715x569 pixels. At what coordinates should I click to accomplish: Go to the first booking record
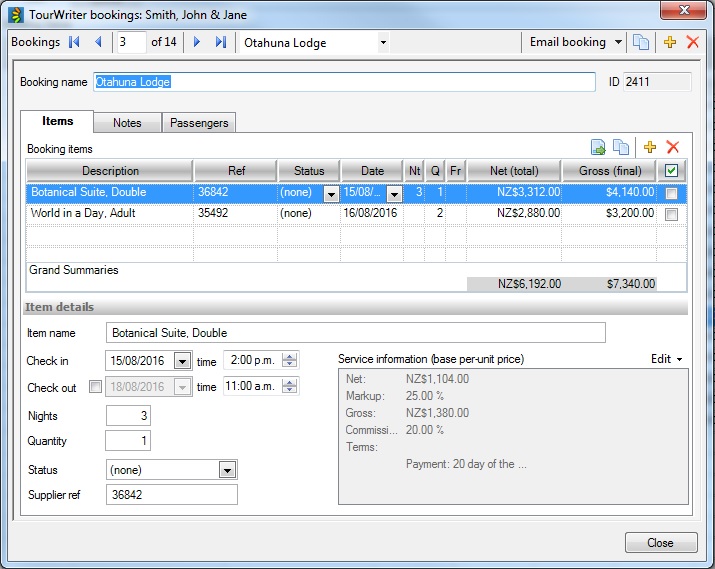tap(74, 42)
